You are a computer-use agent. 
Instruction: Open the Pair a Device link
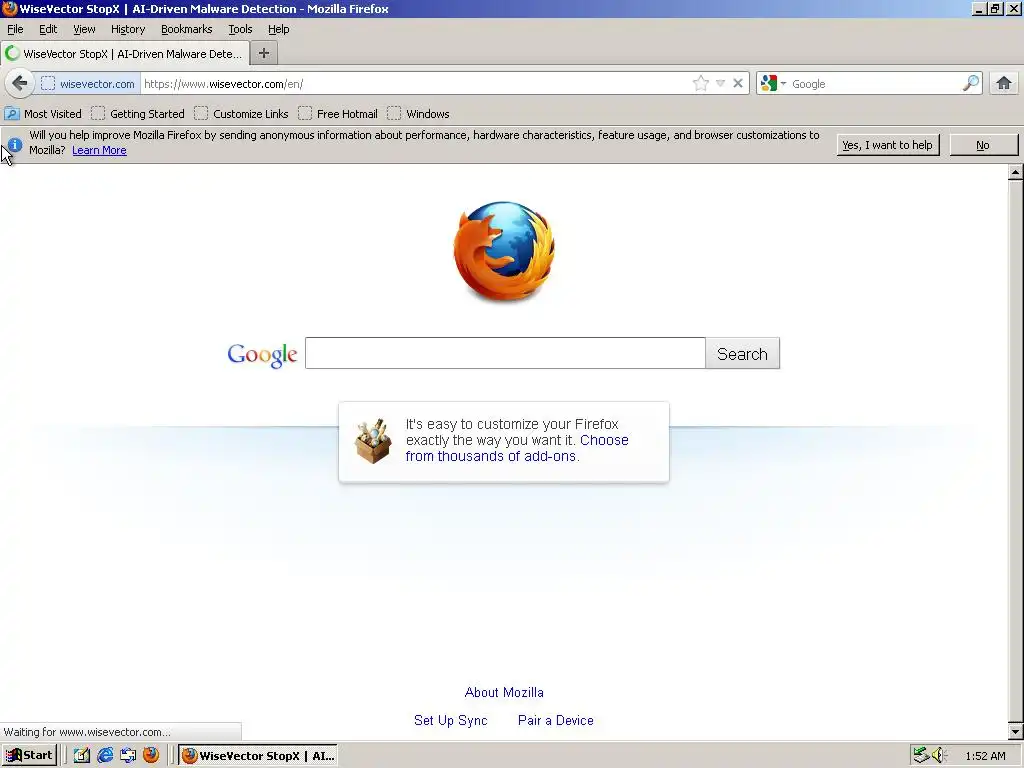[x=556, y=720]
